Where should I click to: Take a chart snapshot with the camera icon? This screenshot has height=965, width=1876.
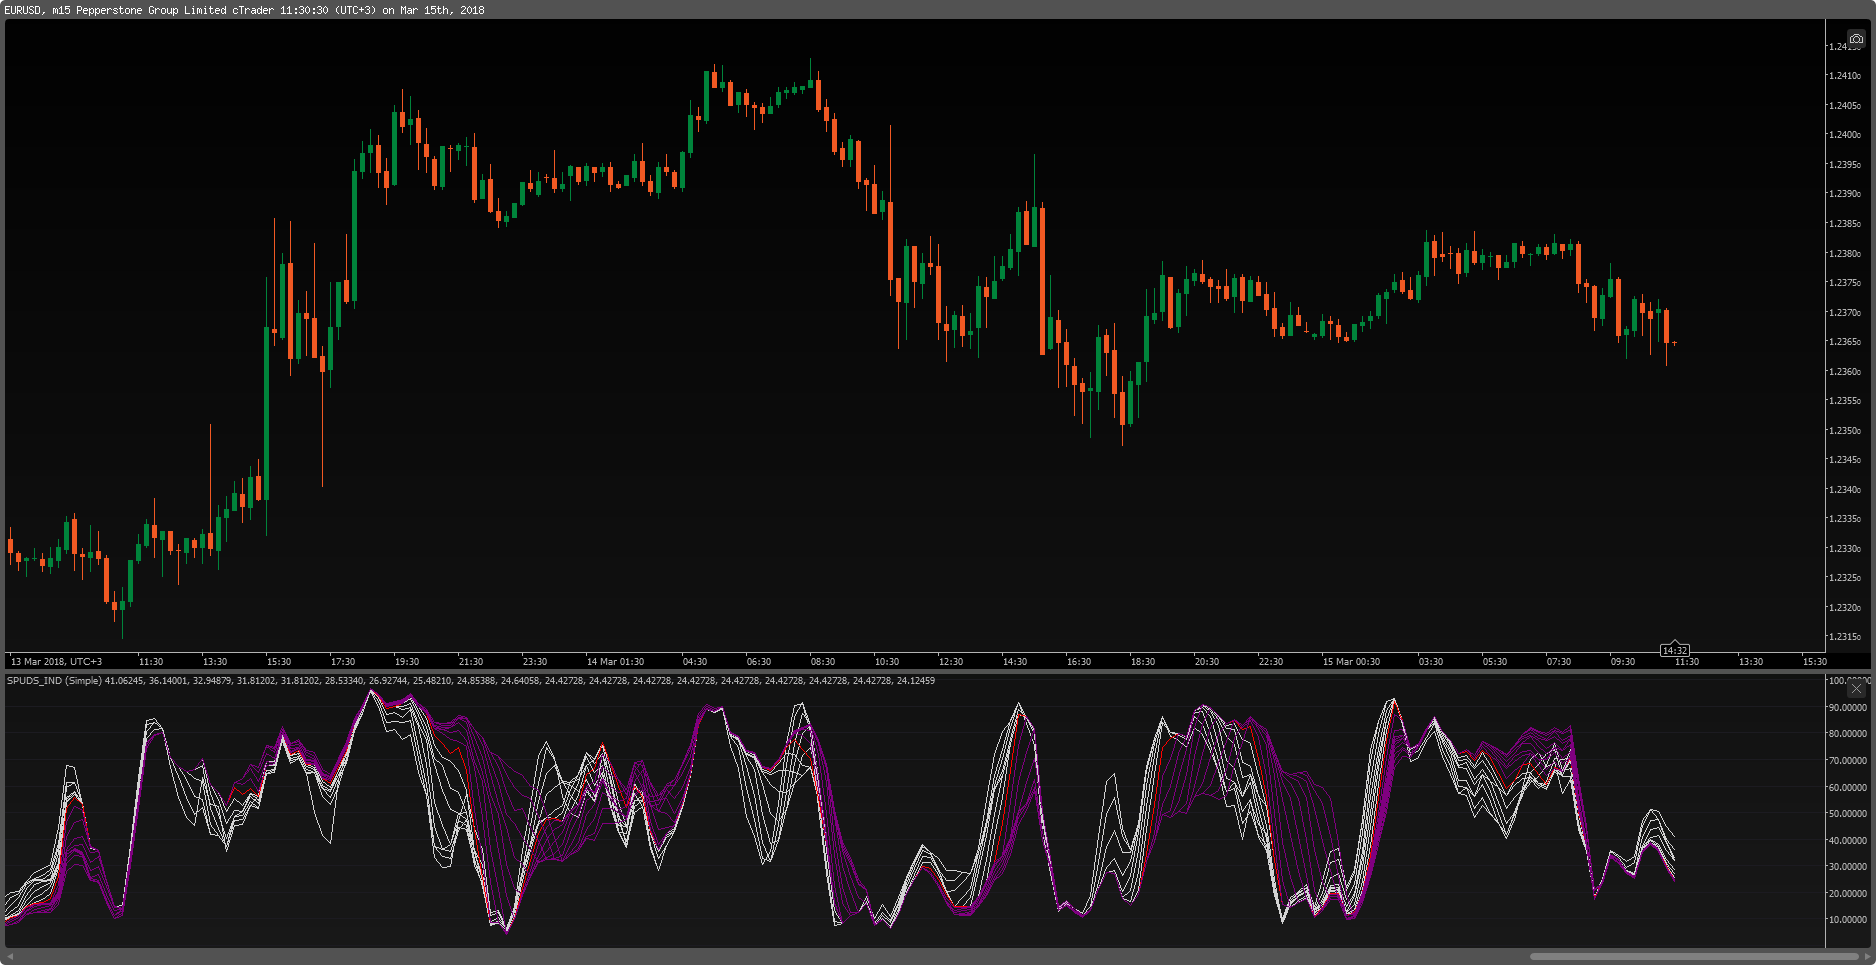[1856, 39]
